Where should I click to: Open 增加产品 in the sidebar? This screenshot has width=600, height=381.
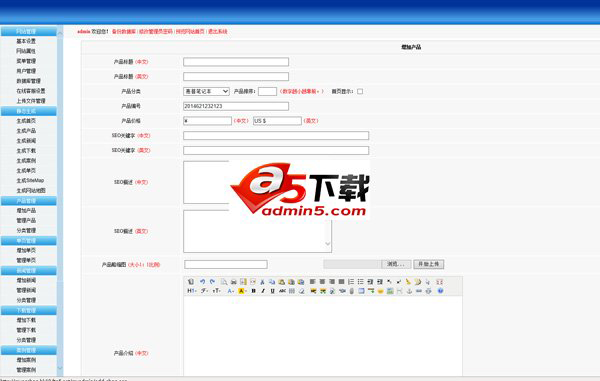click(x=26, y=210)
